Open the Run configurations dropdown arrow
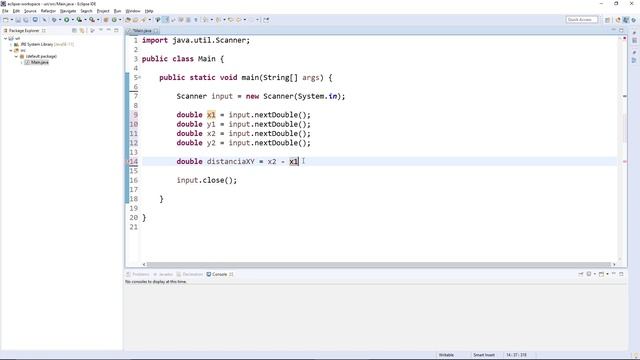This screenshot has width=640, height=360. (73, 20)
